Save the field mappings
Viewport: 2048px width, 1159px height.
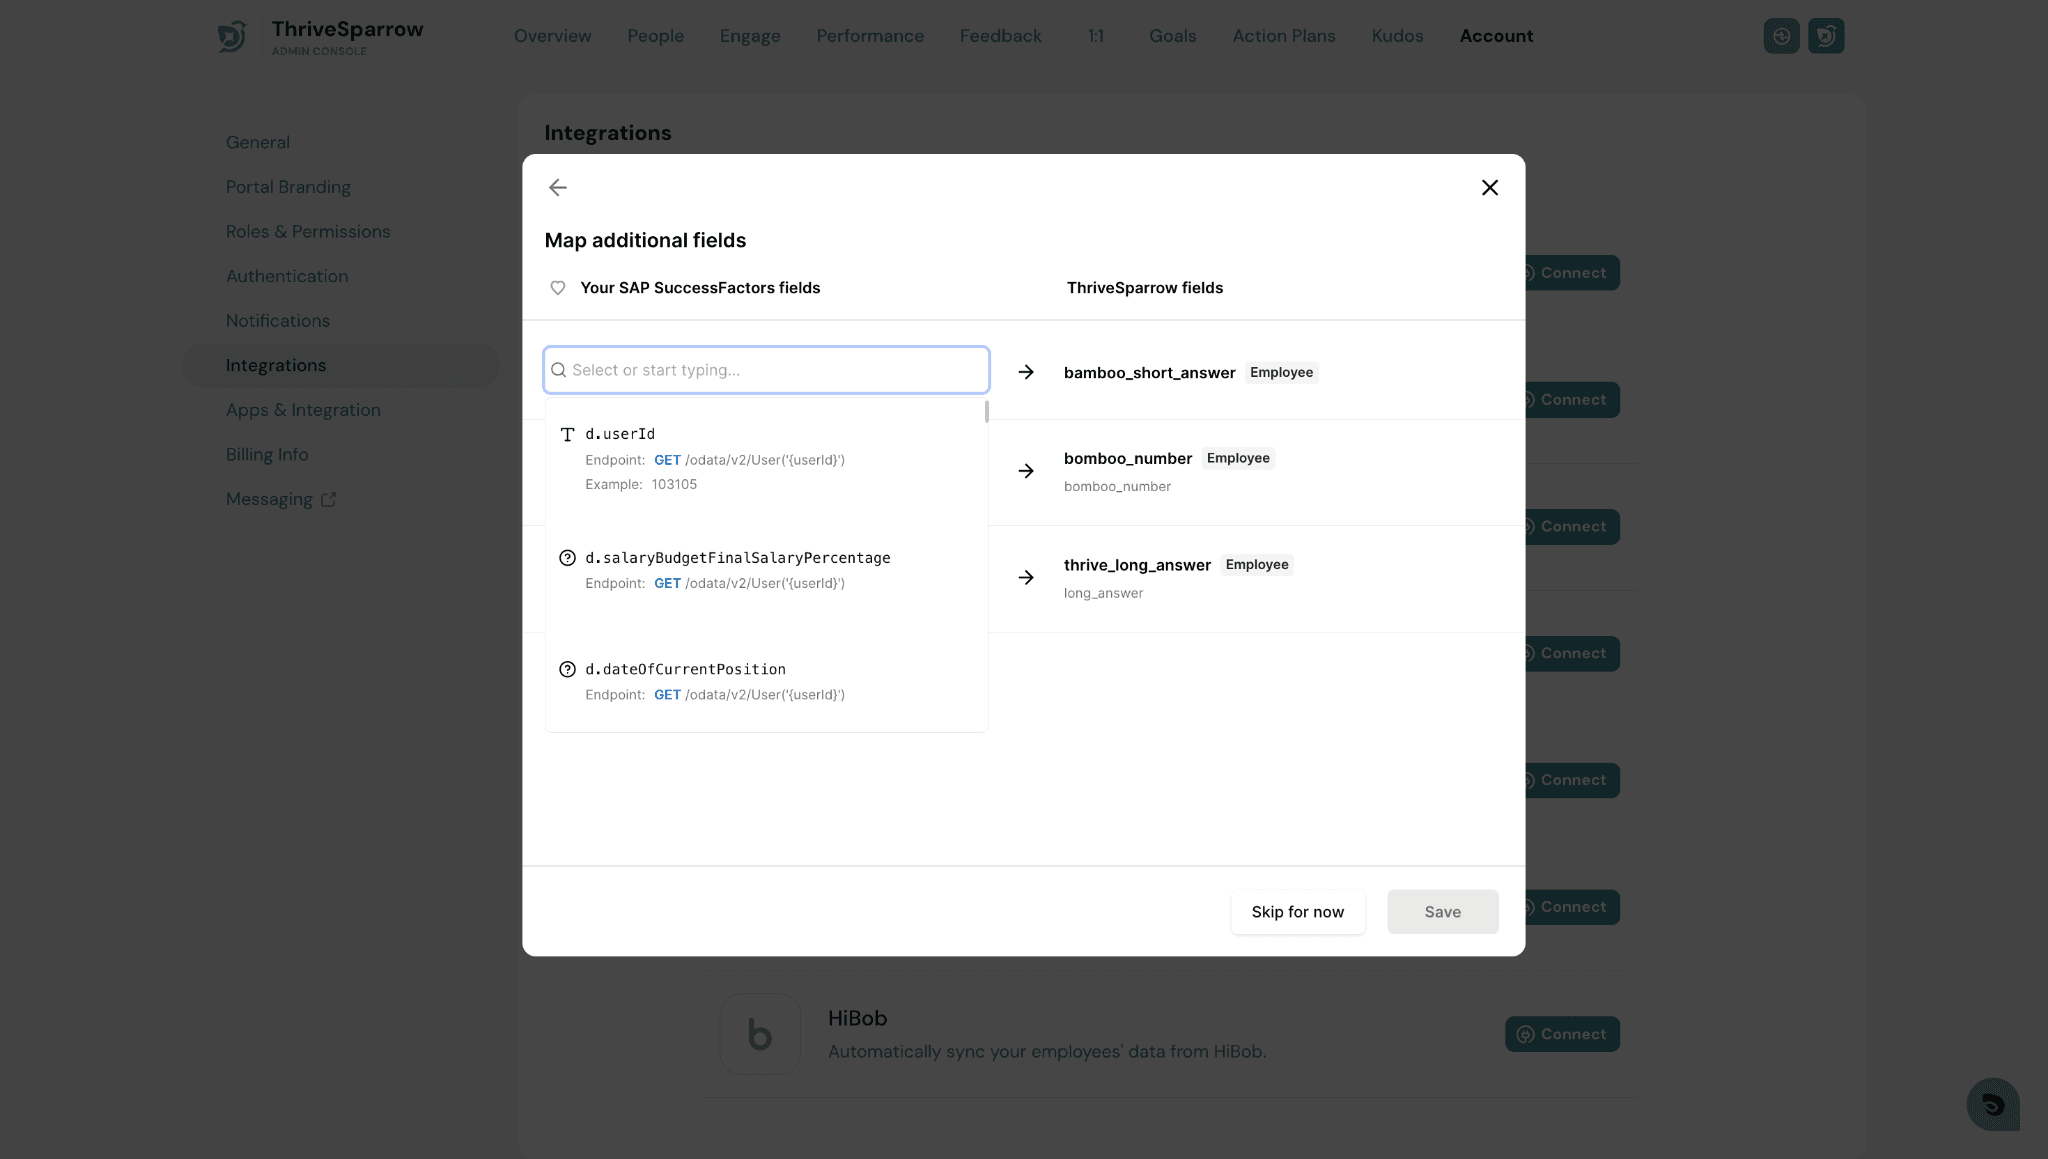click(1442, 912)
